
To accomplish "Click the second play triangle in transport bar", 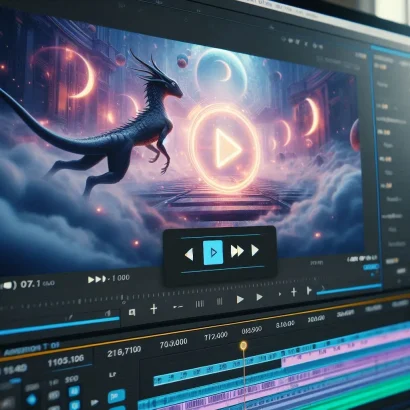I will [x=259, y=297].
